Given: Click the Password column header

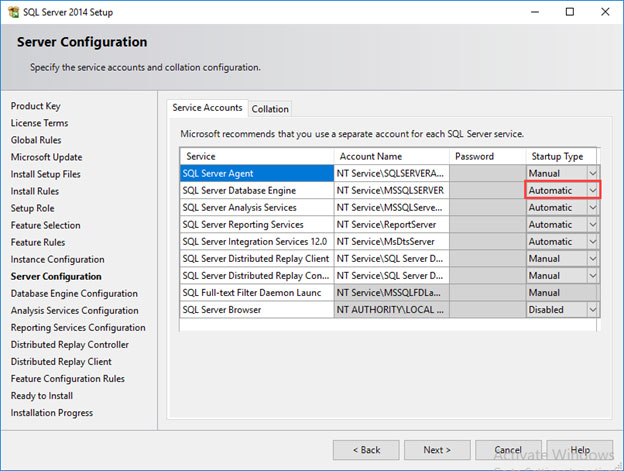Looking at the screenshot, I should [x=488, y=156].
